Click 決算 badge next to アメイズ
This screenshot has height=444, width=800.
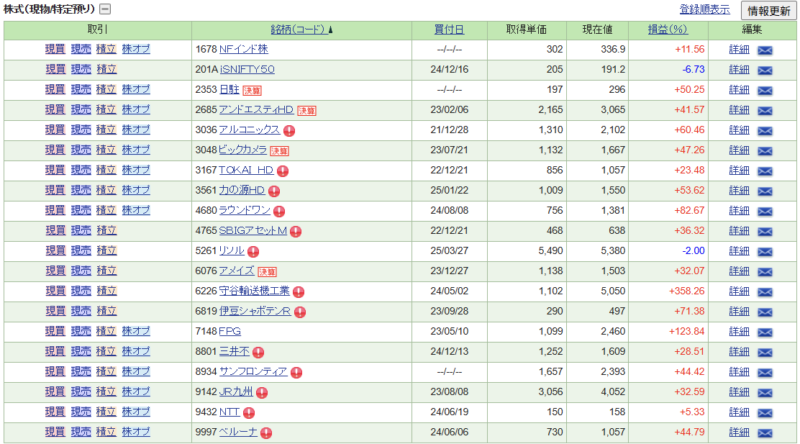pyautogui.click(x=267, y=272)
